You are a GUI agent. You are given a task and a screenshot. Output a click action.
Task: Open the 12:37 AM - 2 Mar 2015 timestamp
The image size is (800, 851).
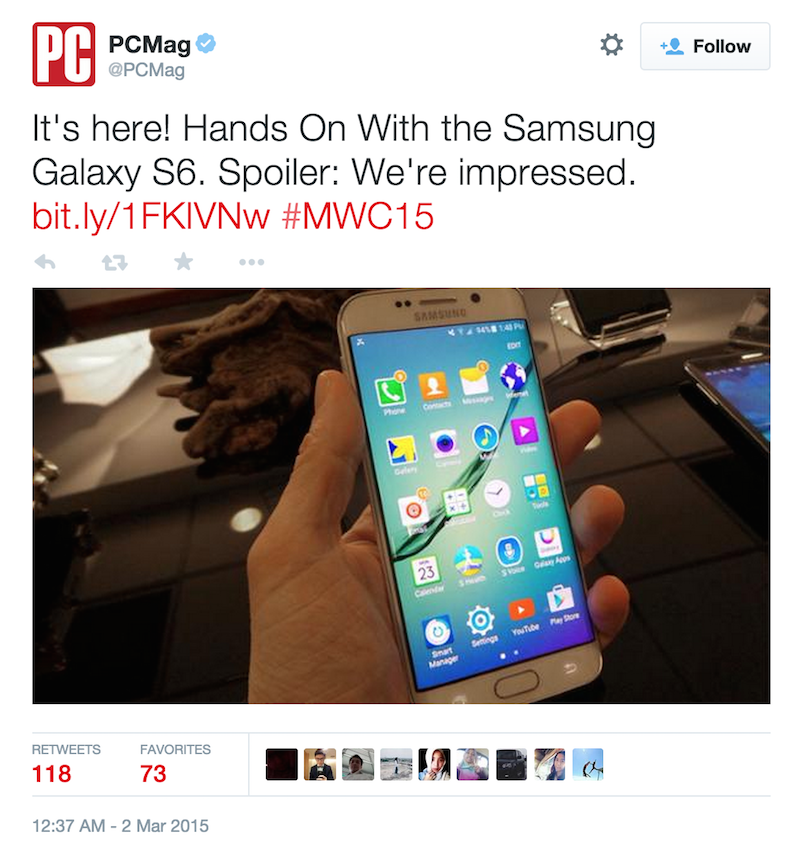click(120, 826)
